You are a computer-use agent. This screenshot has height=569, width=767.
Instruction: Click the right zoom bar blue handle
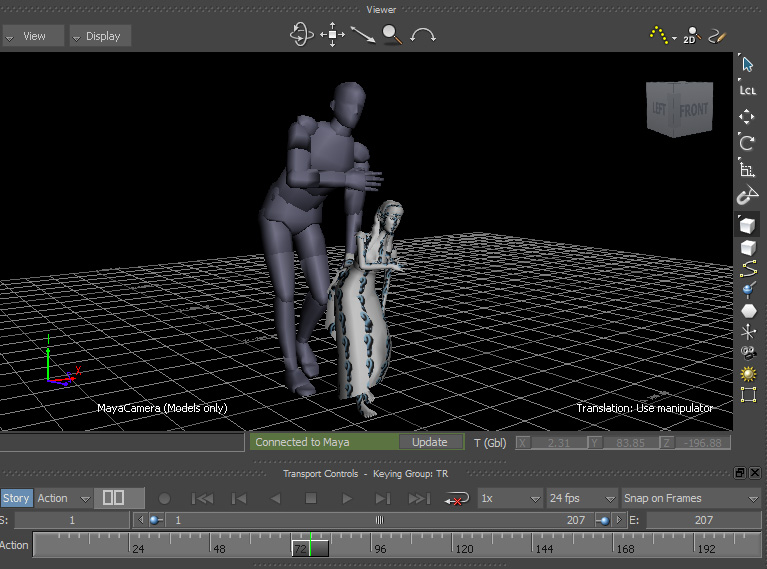[x=603, y=520]
